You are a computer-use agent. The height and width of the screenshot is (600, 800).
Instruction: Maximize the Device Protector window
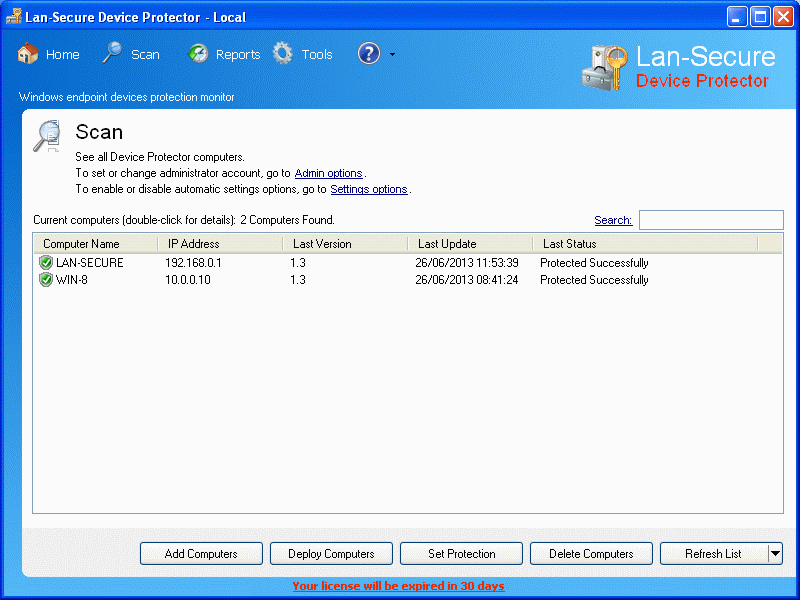[760, 17]
